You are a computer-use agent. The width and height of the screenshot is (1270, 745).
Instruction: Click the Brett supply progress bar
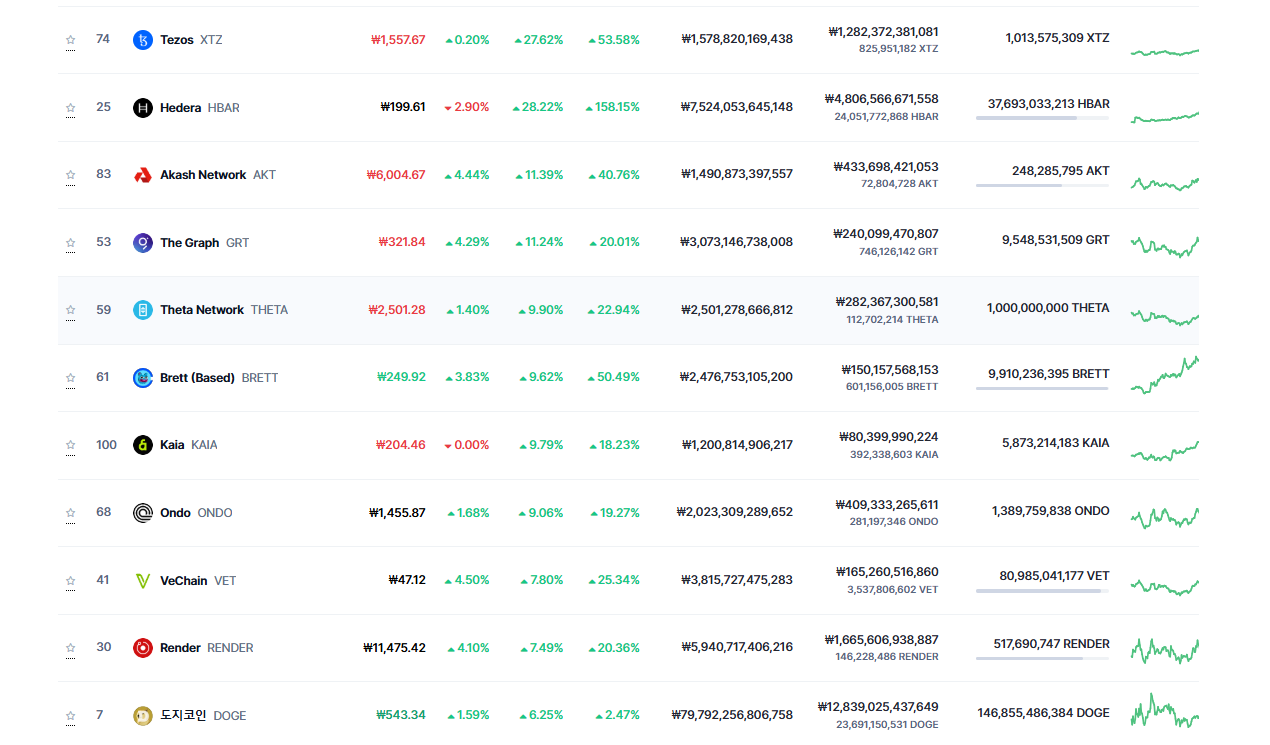[1042, 388]
